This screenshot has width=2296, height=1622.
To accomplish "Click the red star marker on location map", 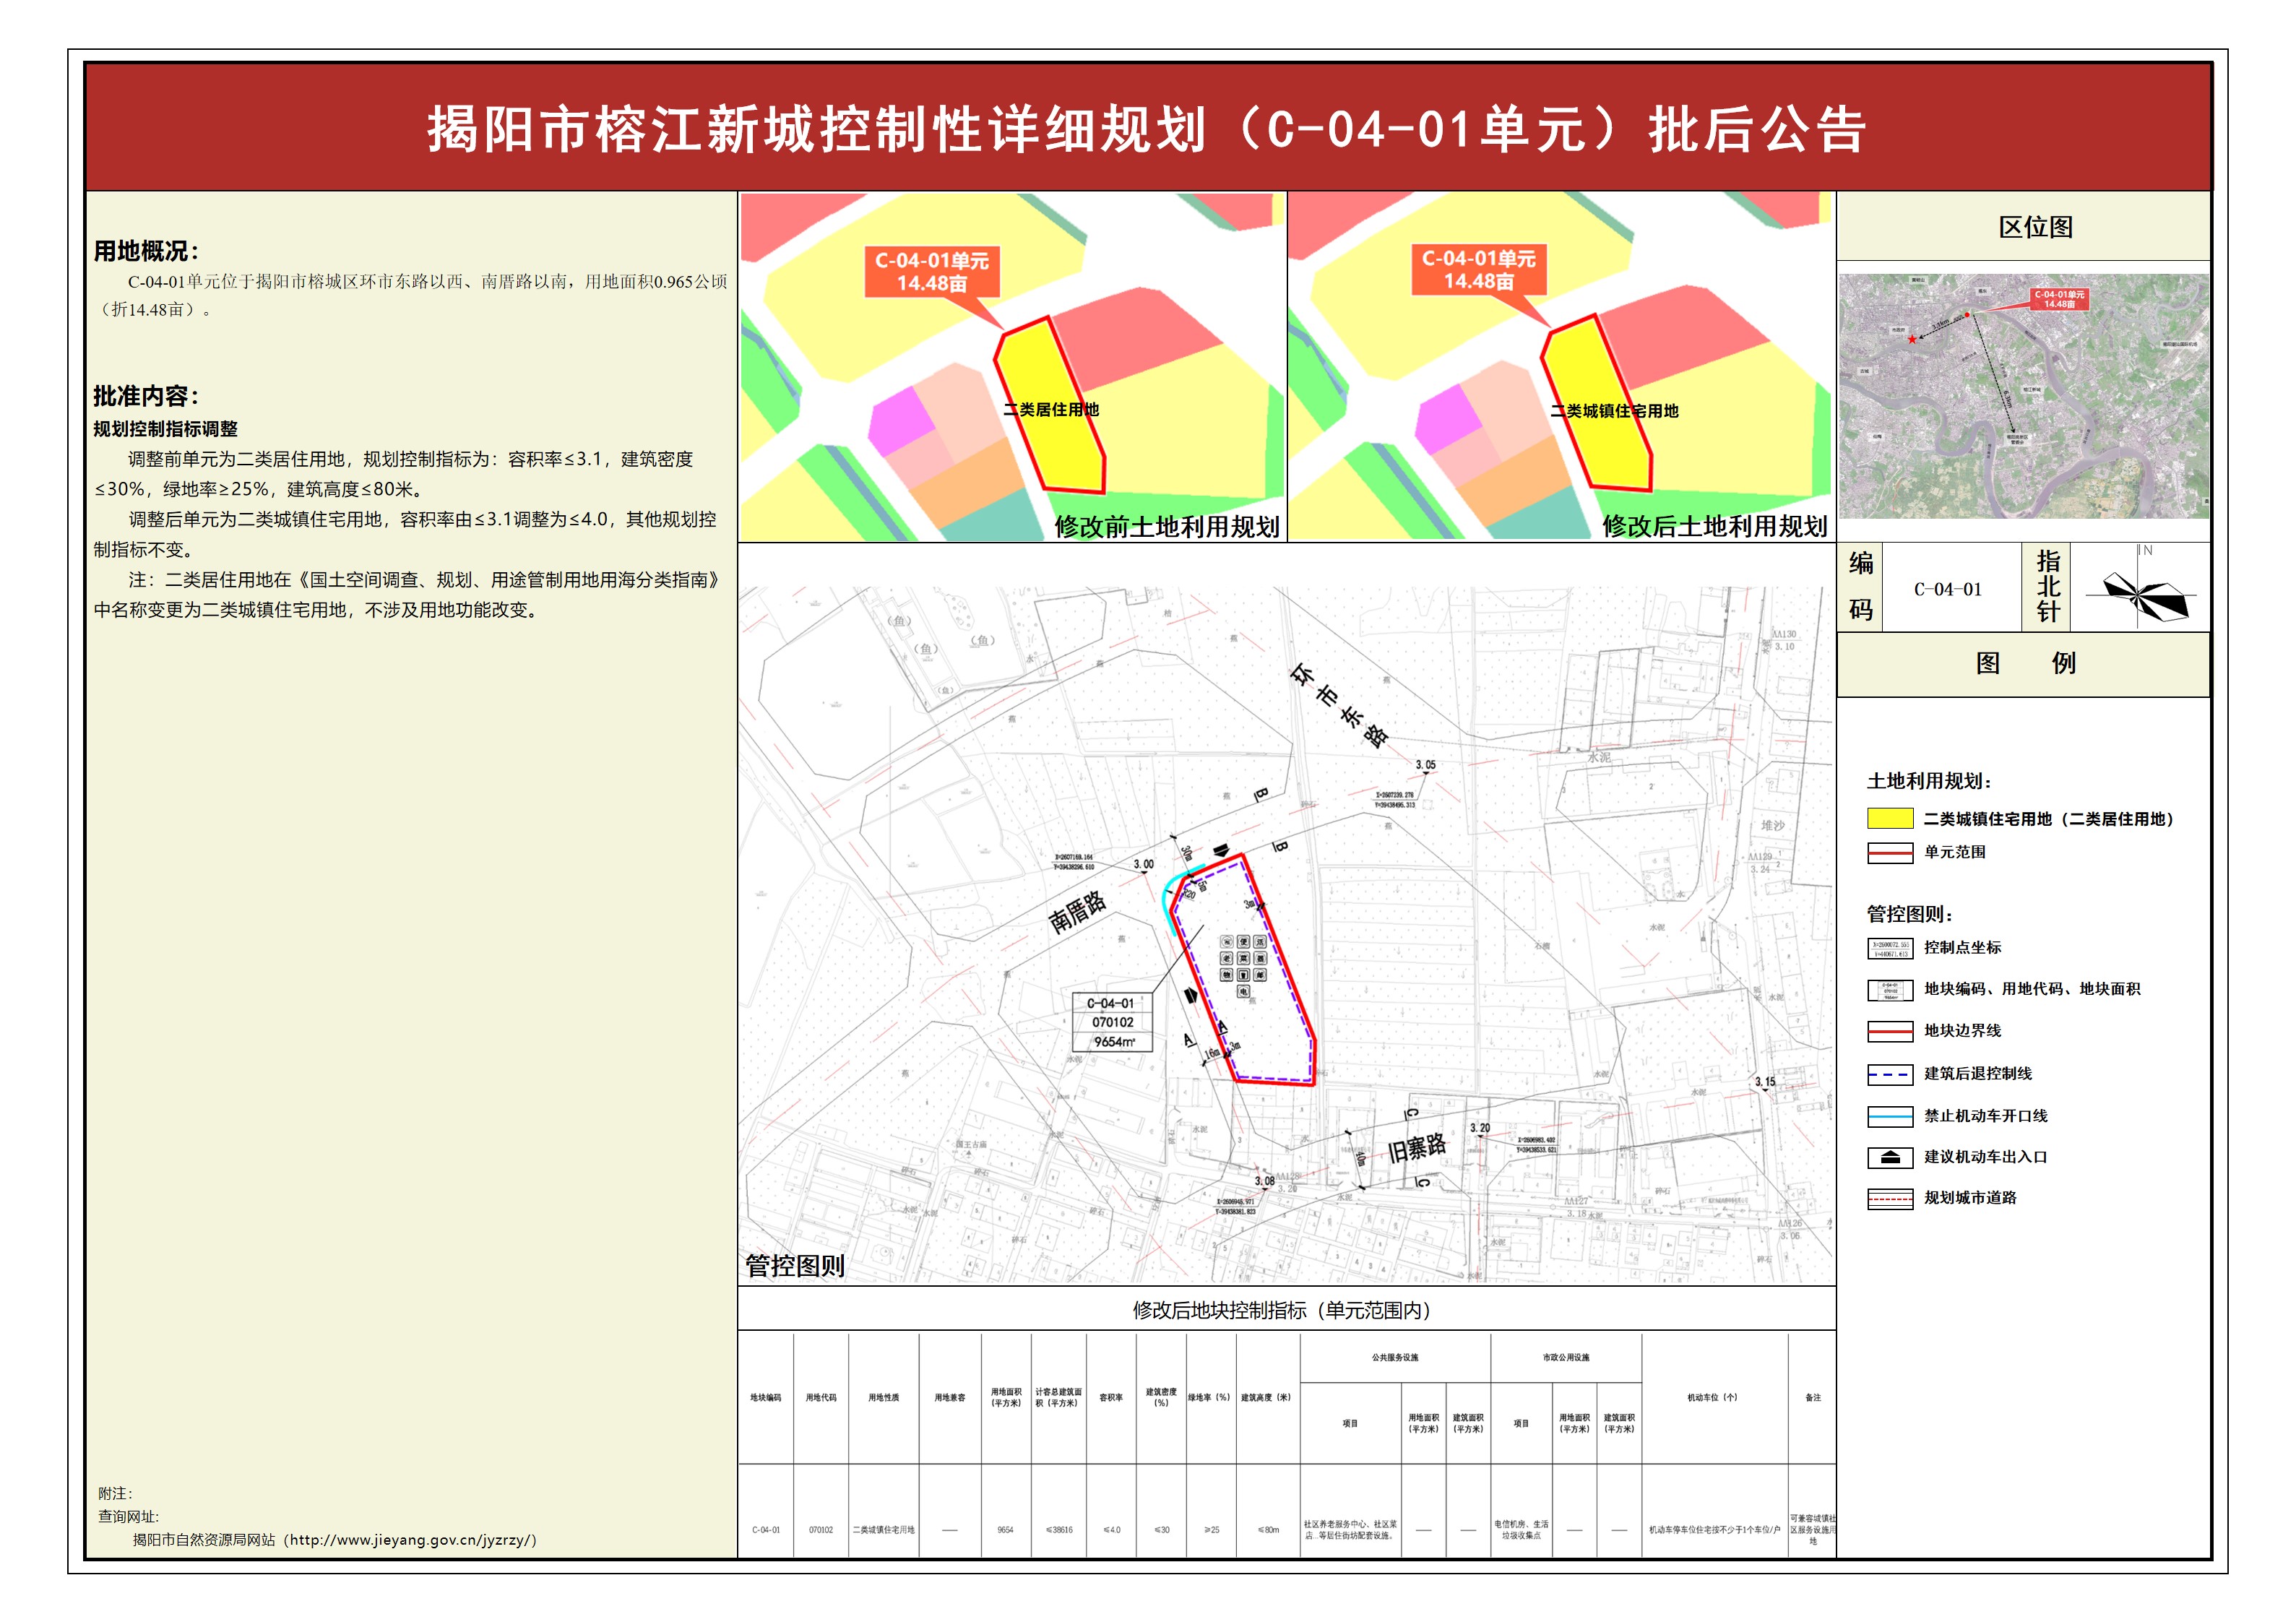I will (1912, 340).
